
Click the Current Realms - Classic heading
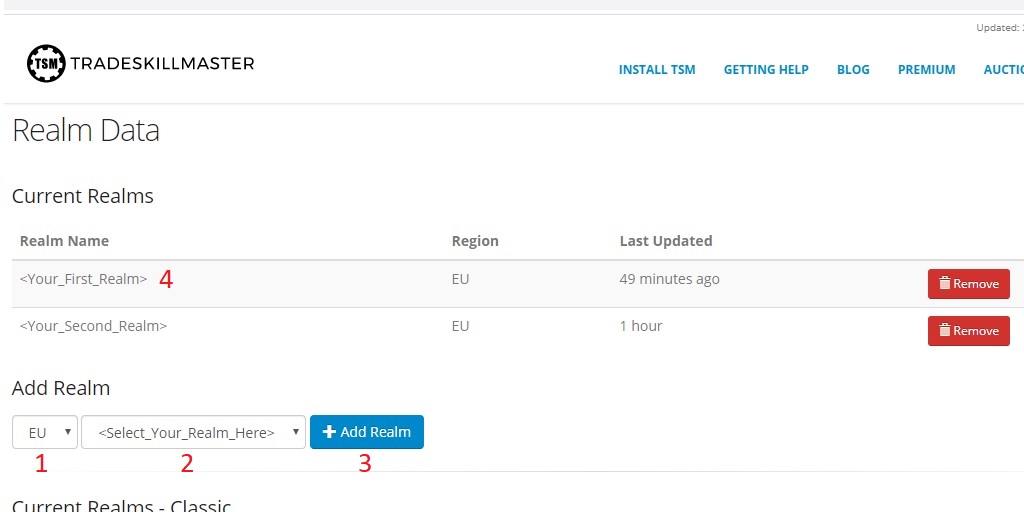tap(121, 504)
